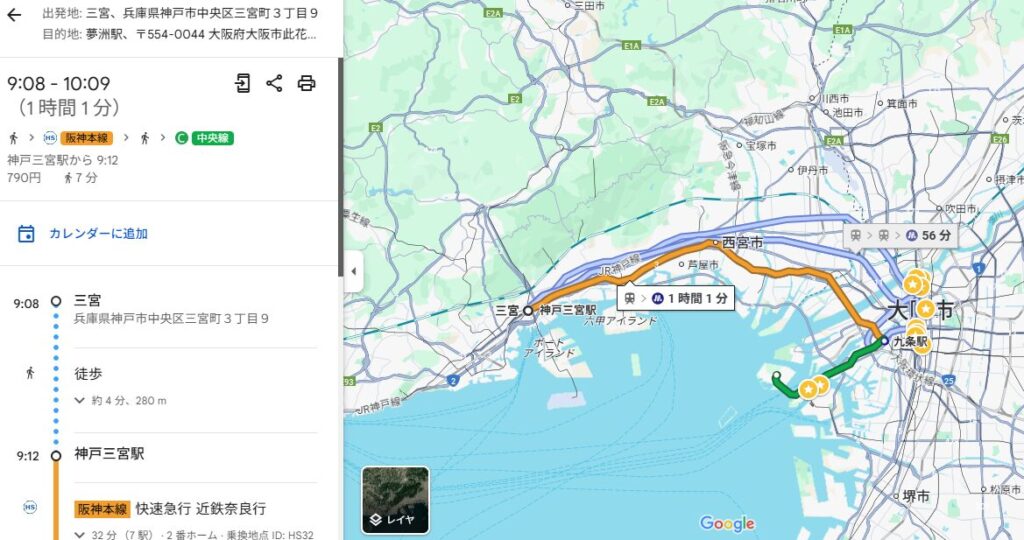Add route via カレンダーに追加 link
1024x540 pixels.
pos(99,234)
